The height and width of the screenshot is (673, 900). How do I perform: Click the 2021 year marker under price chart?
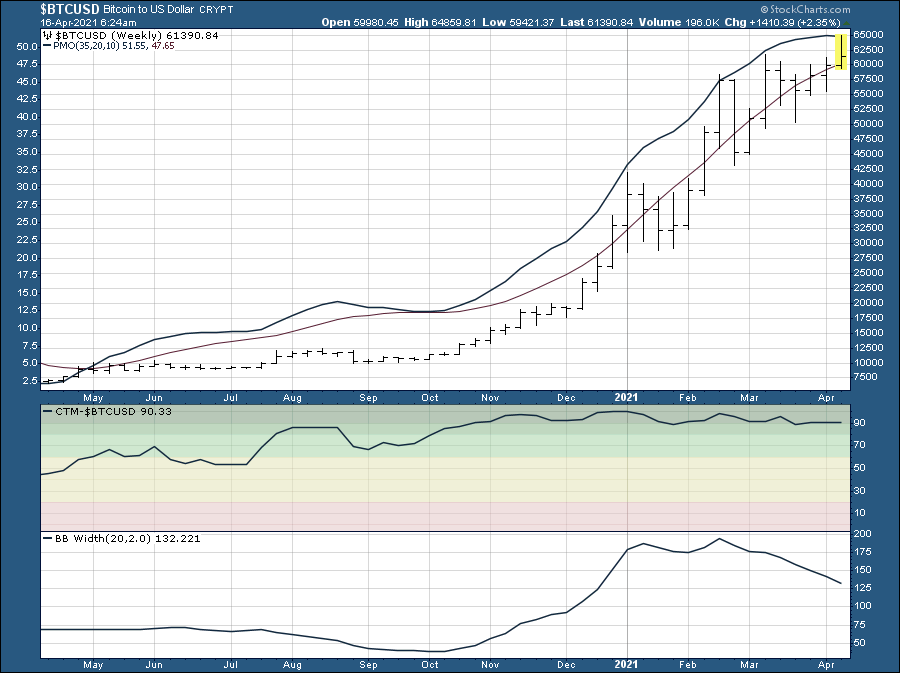[626, 397]
